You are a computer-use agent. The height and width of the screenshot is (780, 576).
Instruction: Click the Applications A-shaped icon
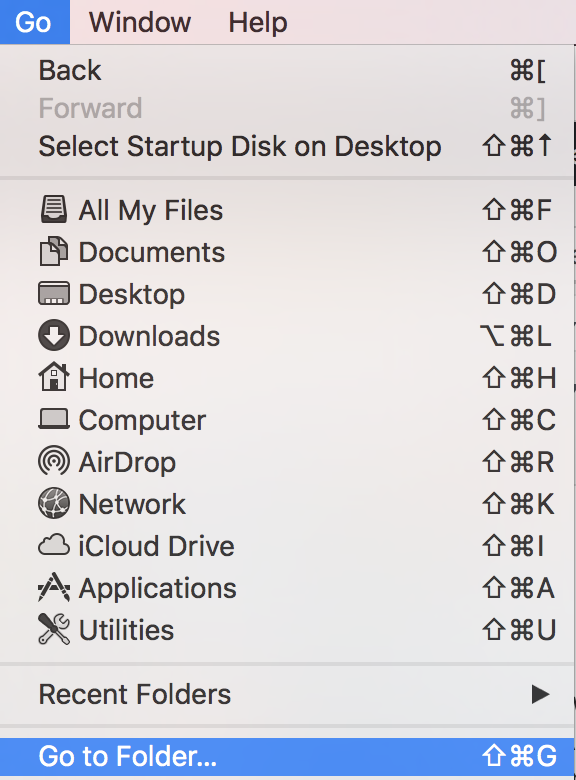54,587
